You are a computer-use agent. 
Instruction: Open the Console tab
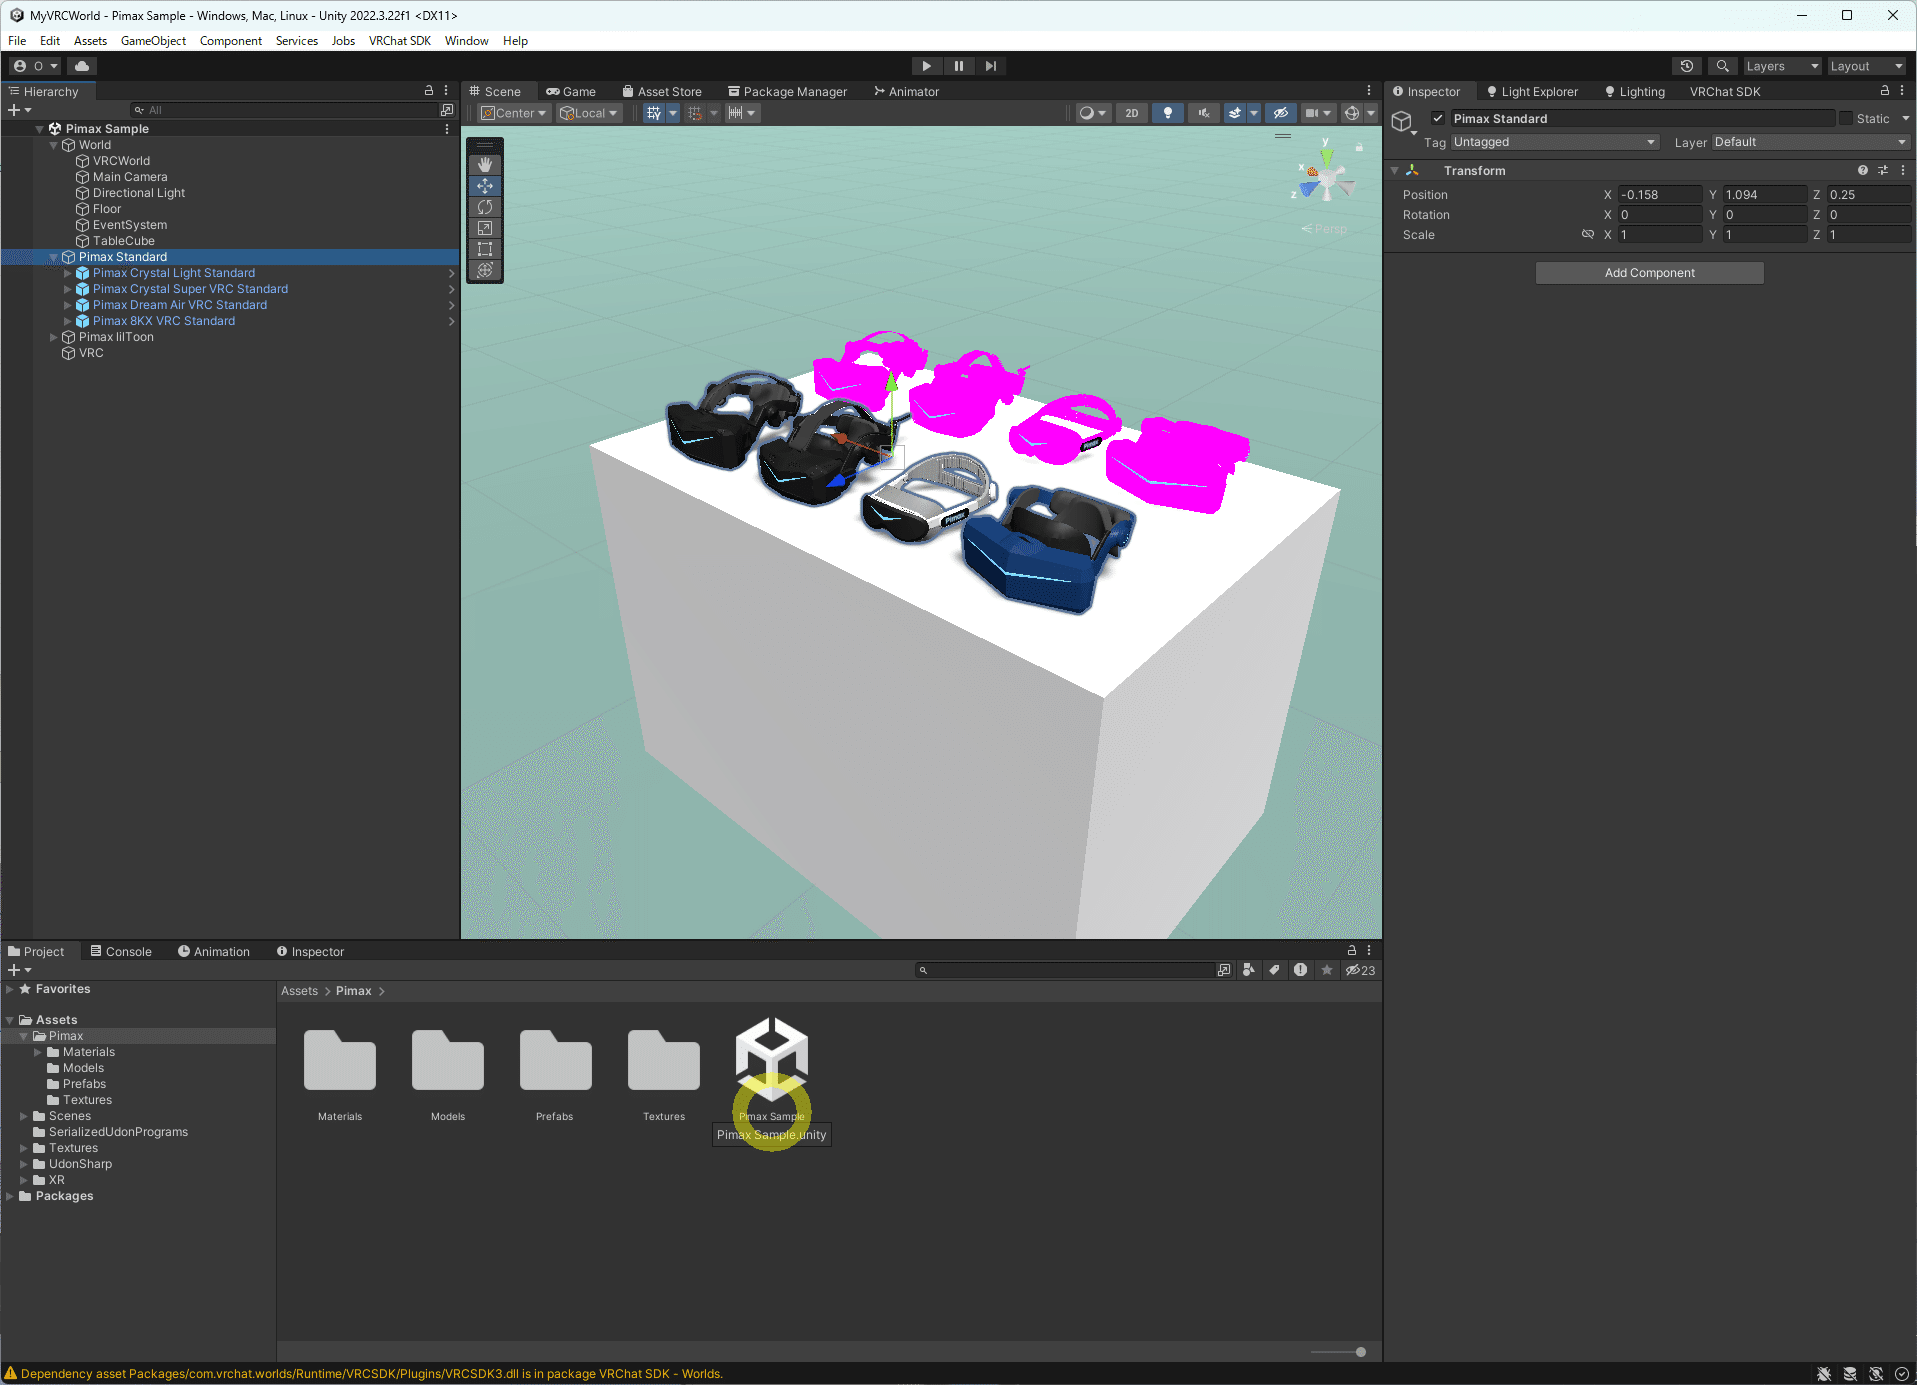coord(121,951)
